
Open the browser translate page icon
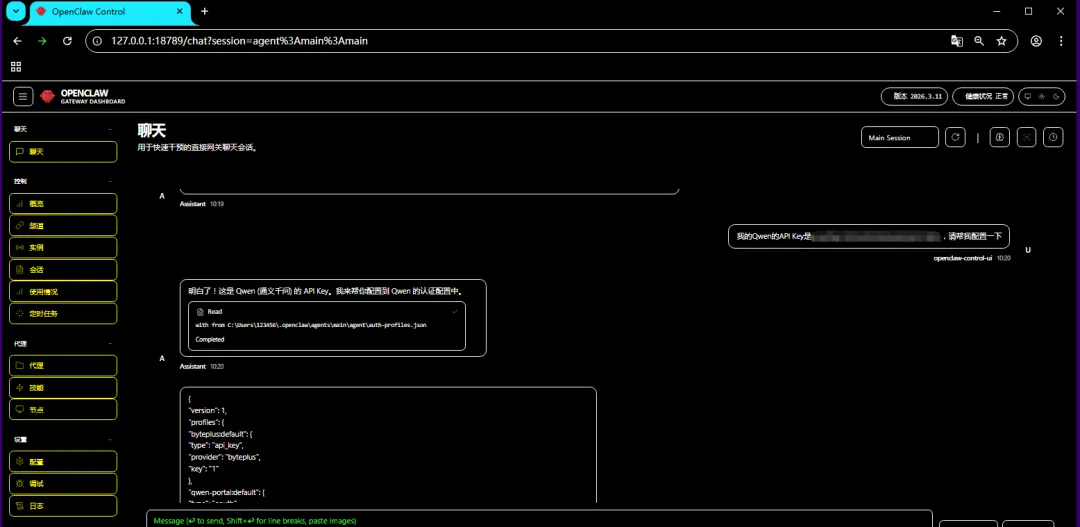pos(957,41)
